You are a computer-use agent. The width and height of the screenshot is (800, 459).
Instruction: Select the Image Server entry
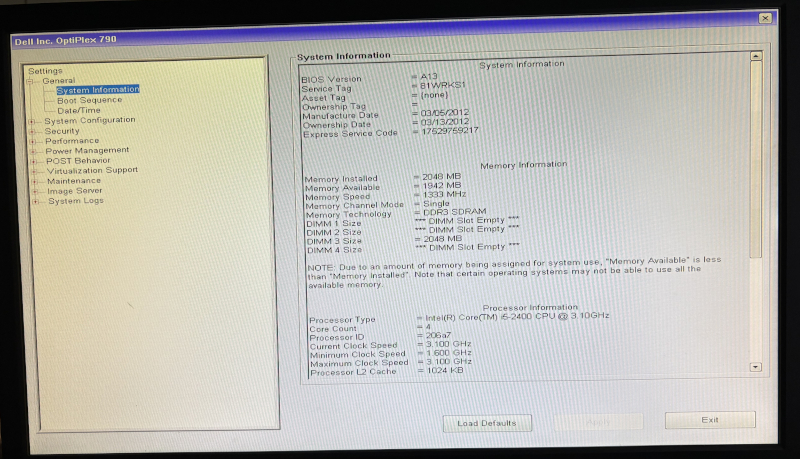click(x=75, y=191)
